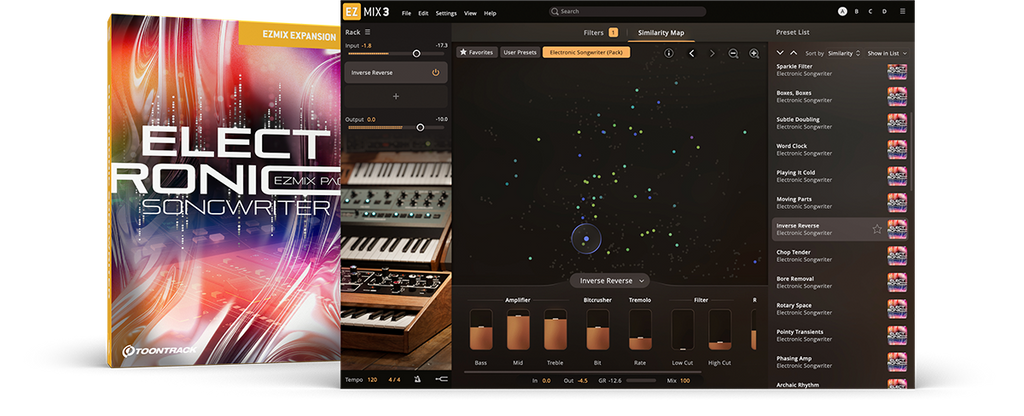Zoom in on the Similarity Map

pyautogui.click(x=754, y=53)
